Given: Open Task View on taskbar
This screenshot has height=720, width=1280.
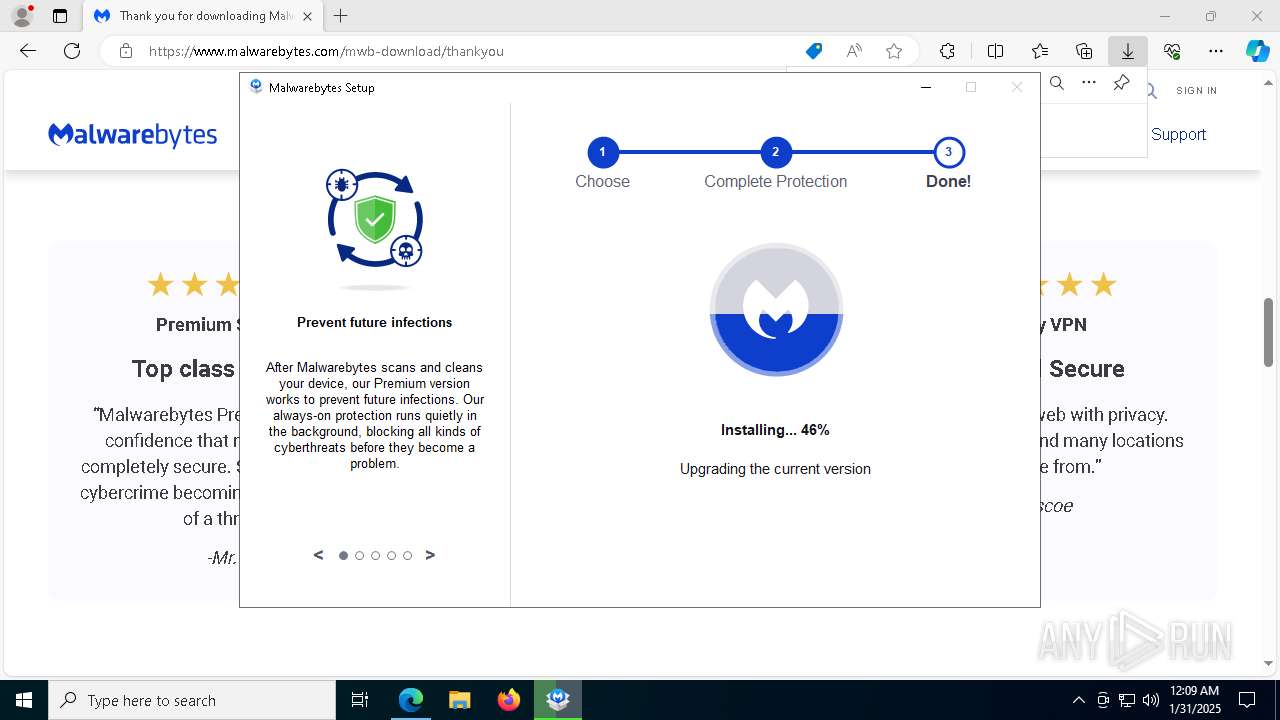Looking at the screenshot, I should [x=360, y=700].
